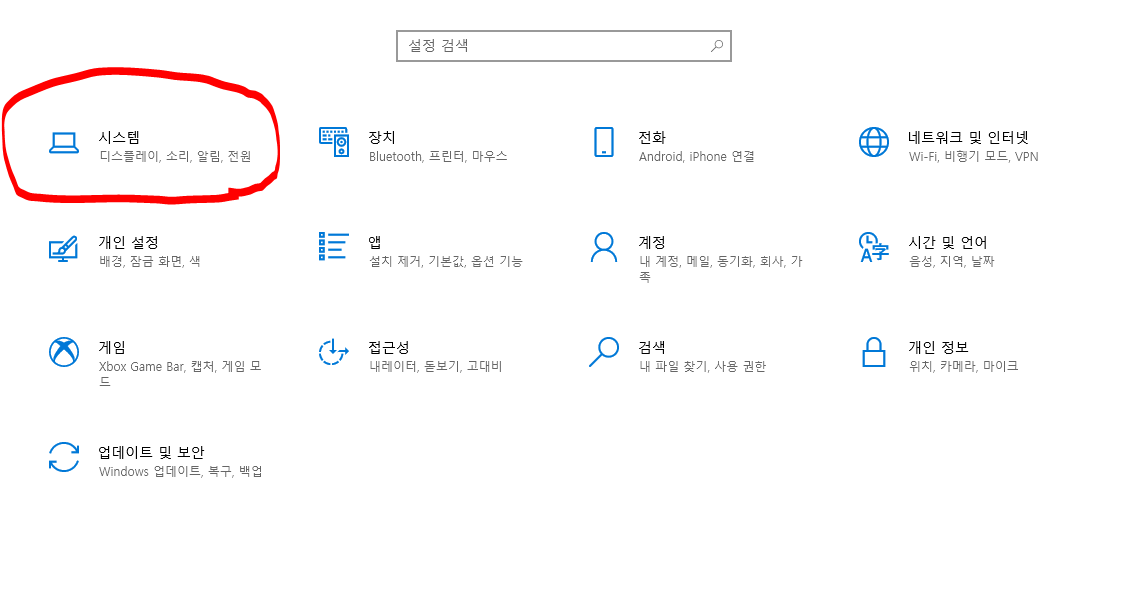Viewport: 1145px width, 595px height.
Task: Click the text 'Bluetooth, 프린터, 마우스'
Action: [438, 156]
